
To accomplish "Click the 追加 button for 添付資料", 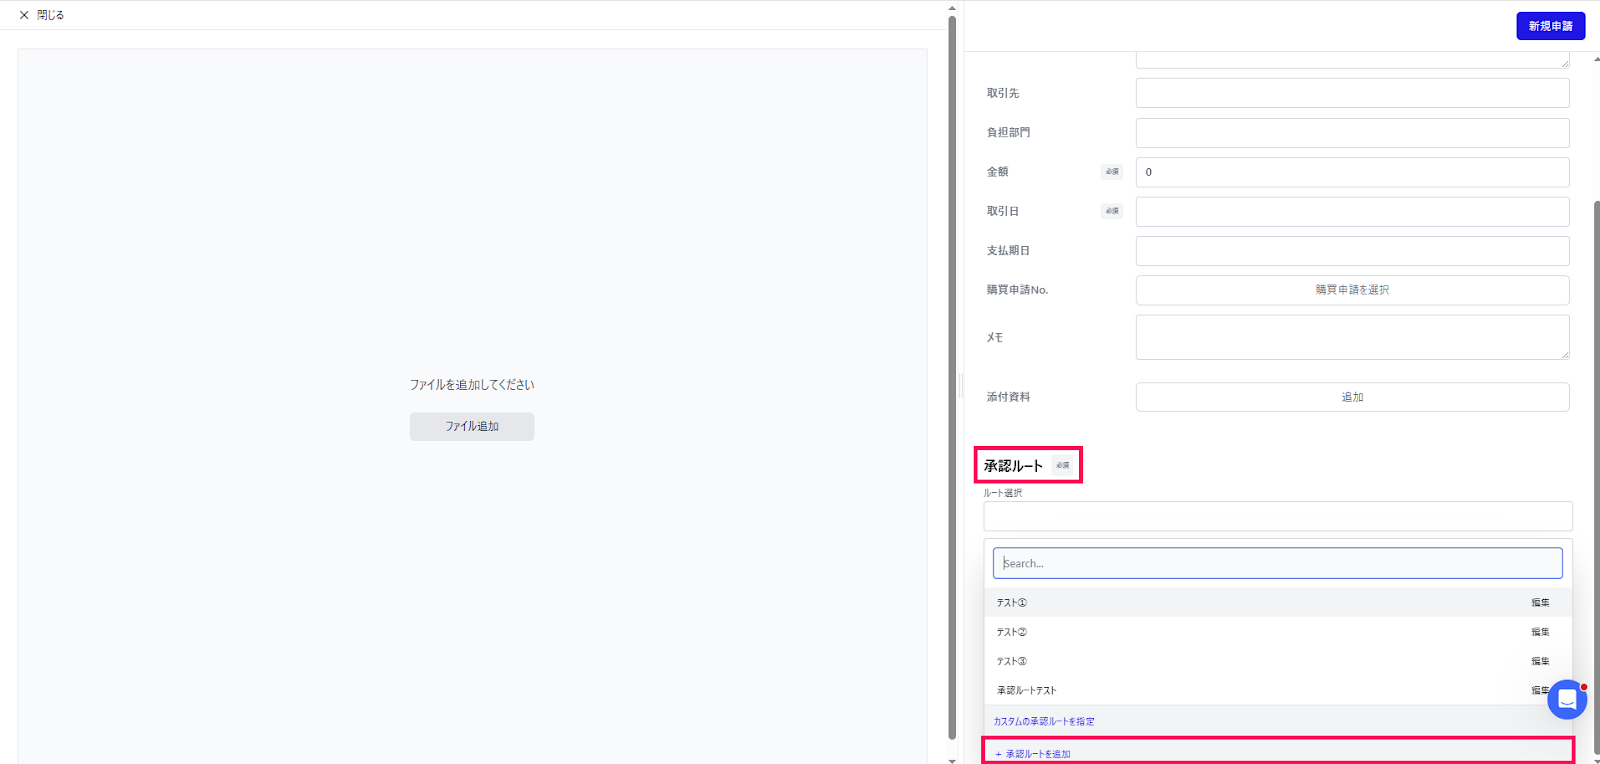I will pyautogui.click(x=1352, y=397).
